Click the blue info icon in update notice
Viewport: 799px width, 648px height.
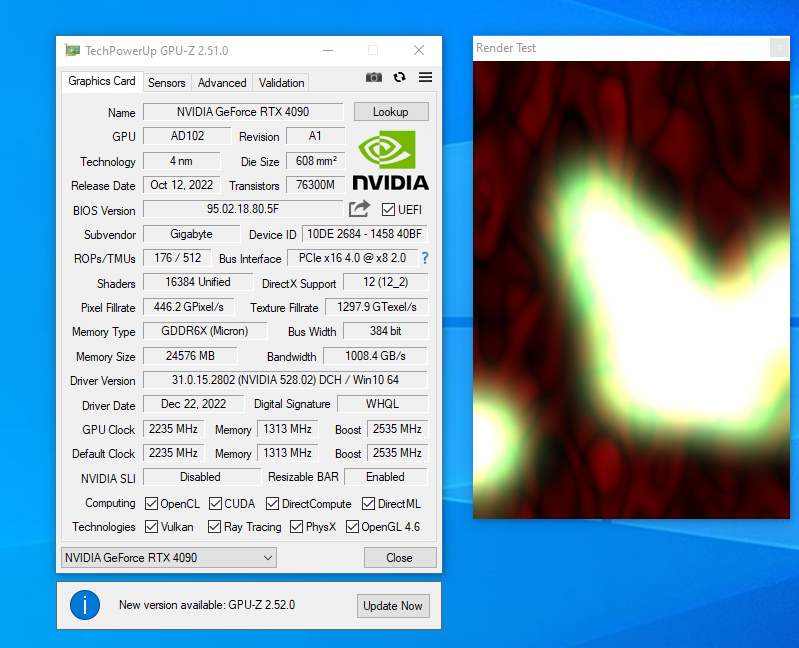(85, 605)
